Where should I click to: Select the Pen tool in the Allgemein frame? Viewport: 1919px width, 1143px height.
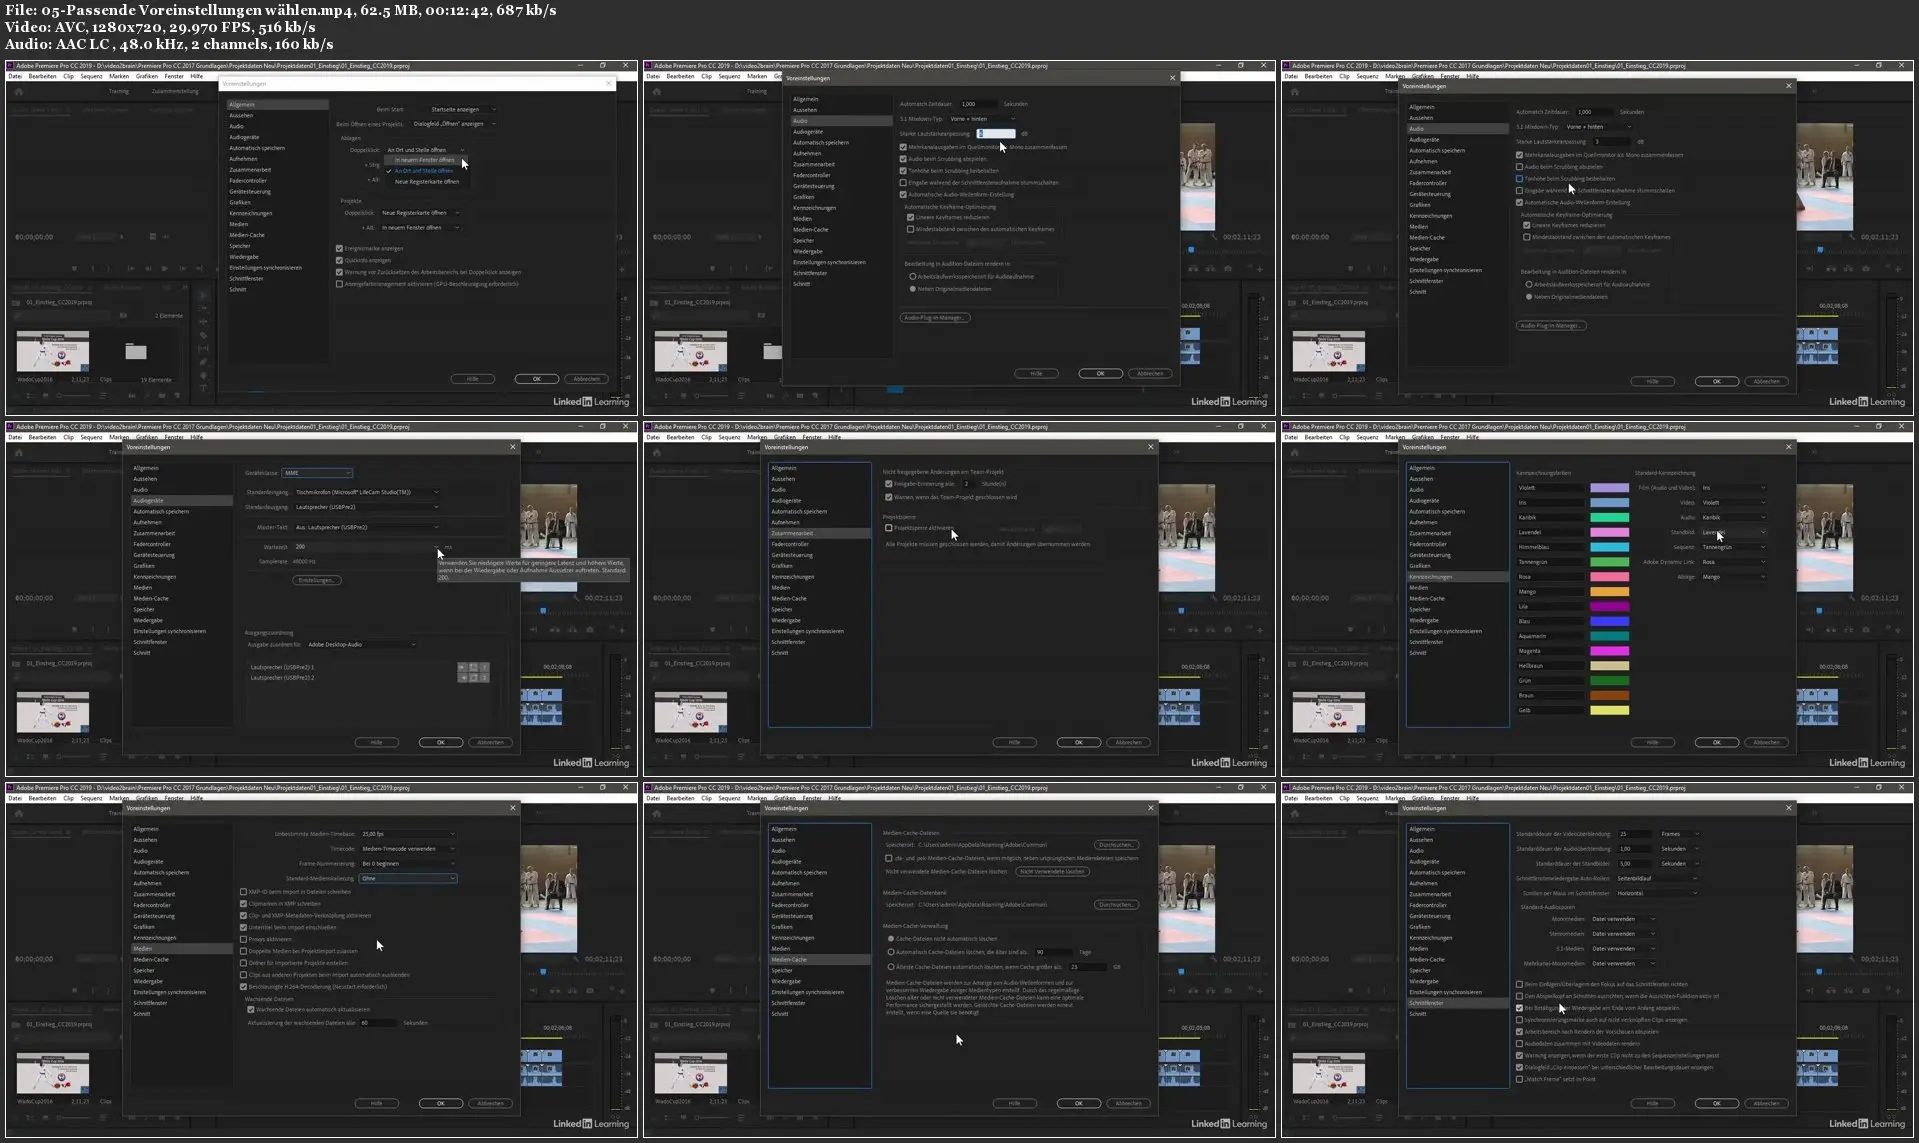pos(204,362)
